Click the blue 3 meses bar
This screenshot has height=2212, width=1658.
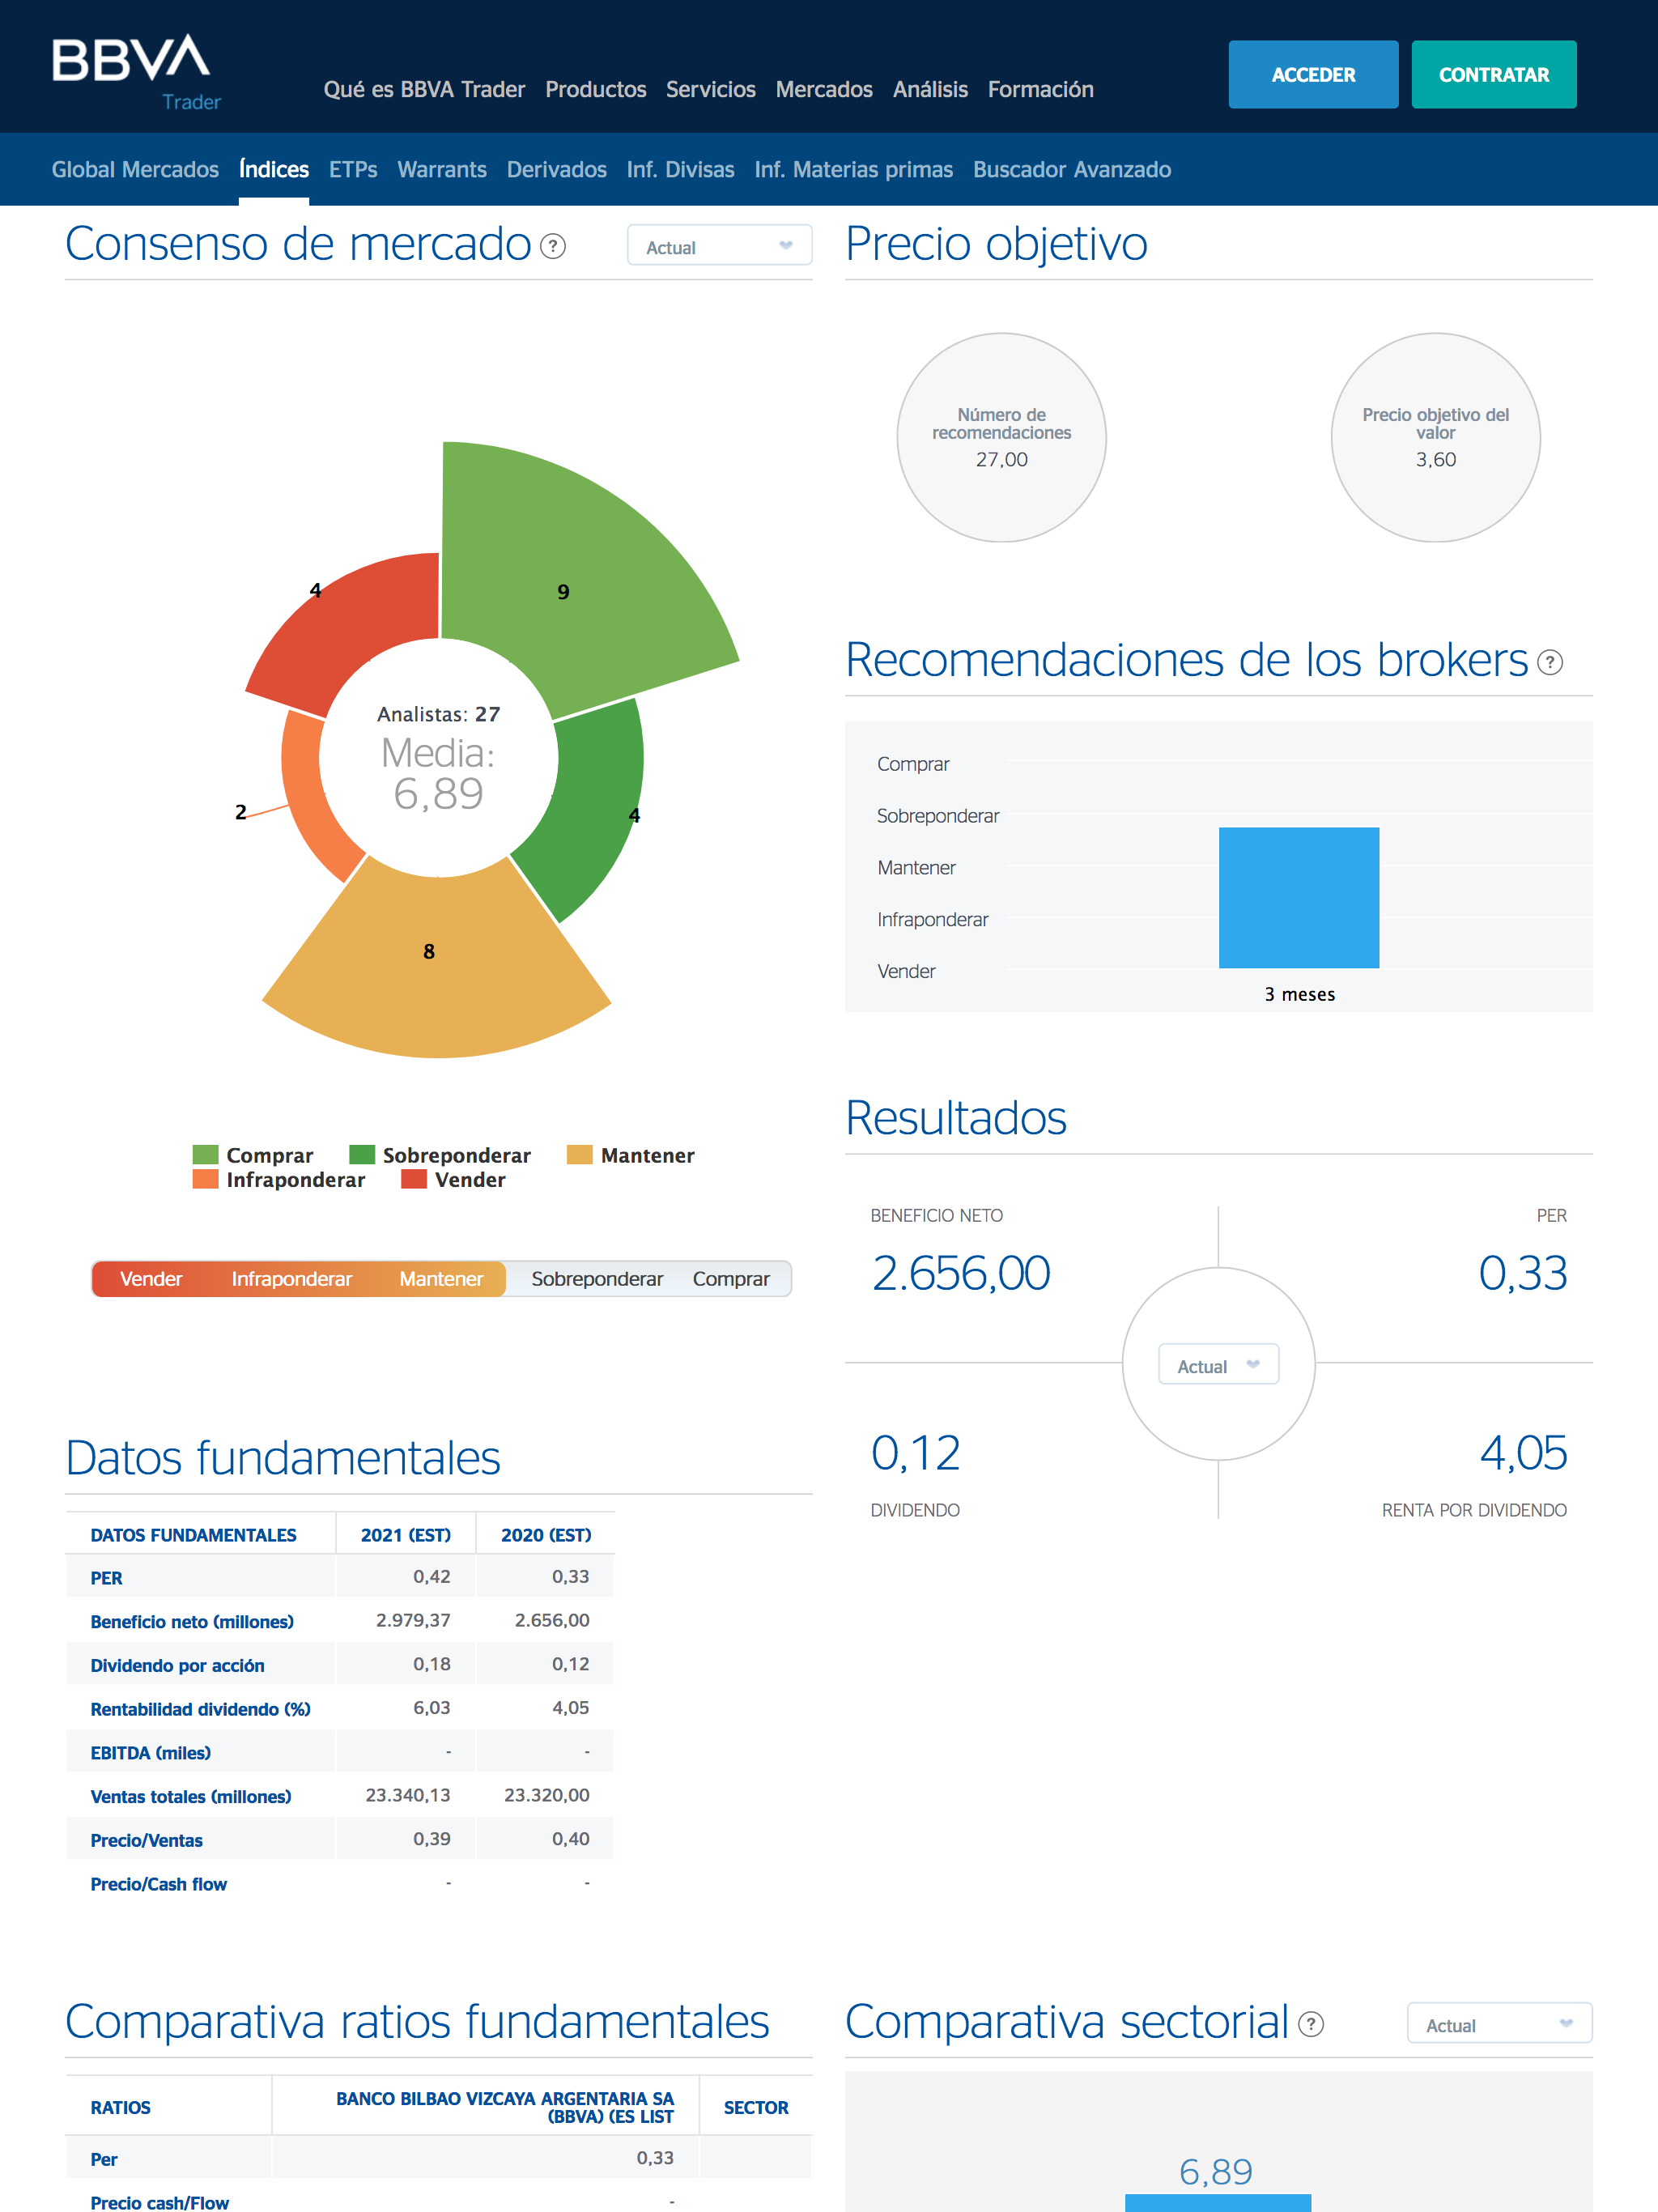1299,897
